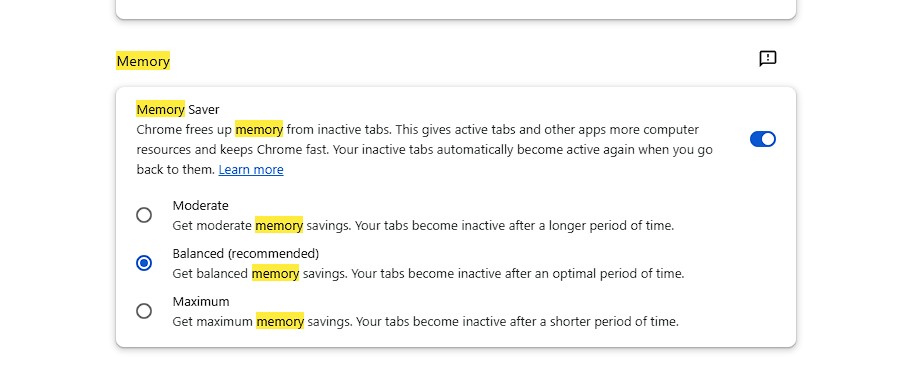Click the settings card above the Memory heading
This screenshot has height=365, width=914.
click(456, 9)
